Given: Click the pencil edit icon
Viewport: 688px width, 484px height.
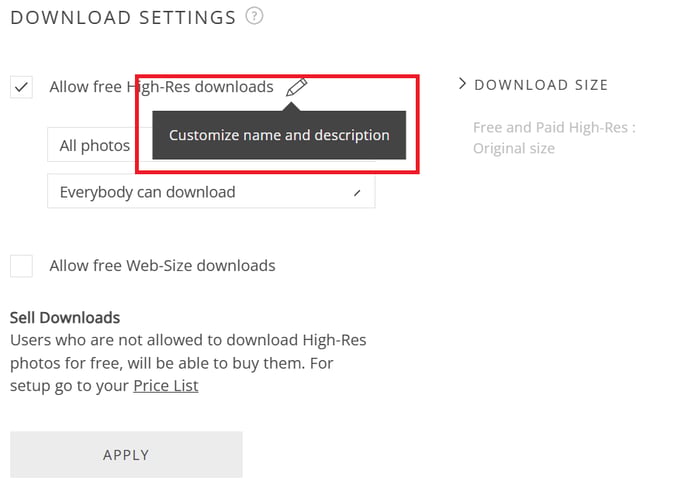Looking at the screenshot, I should pos(297,87).
